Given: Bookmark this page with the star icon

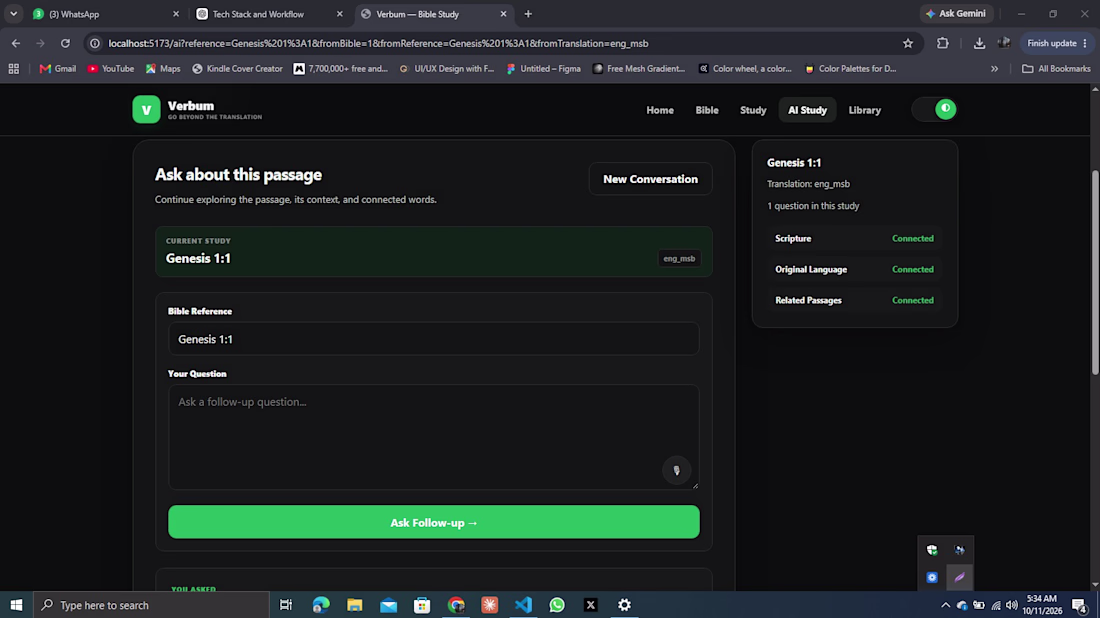Looking at the screenshot, I should (908, 43).
